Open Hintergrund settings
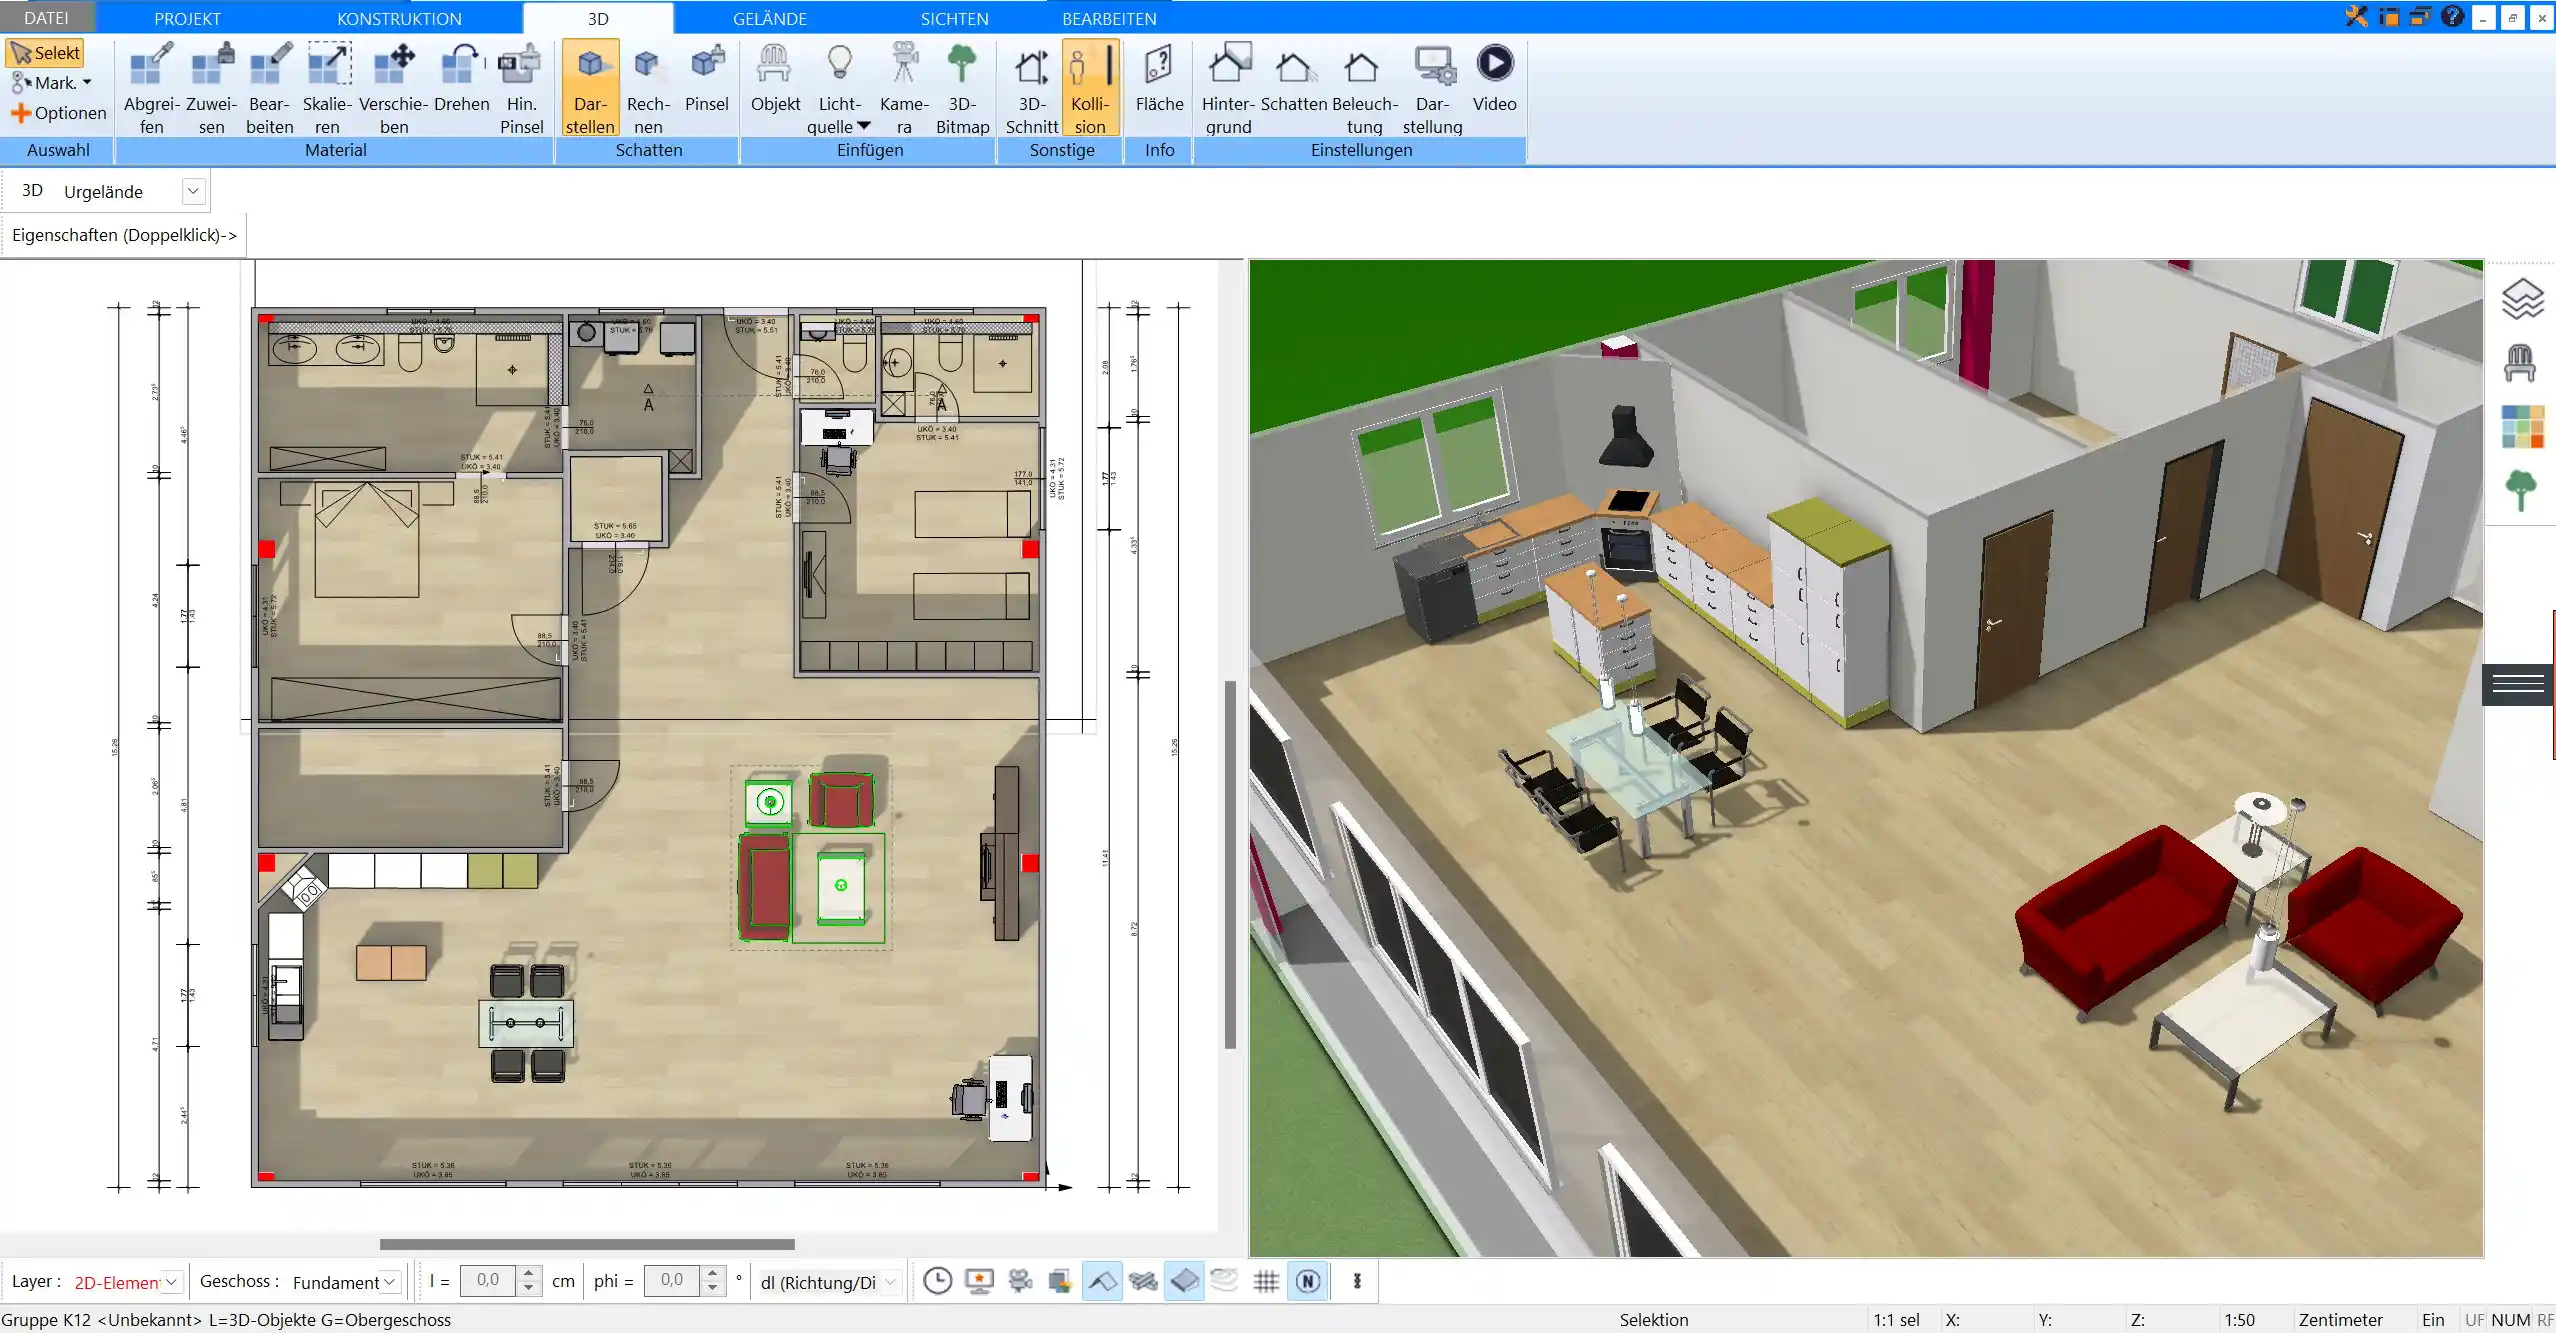This screenshot has width=2556, height=1333. click(1228, 88)
